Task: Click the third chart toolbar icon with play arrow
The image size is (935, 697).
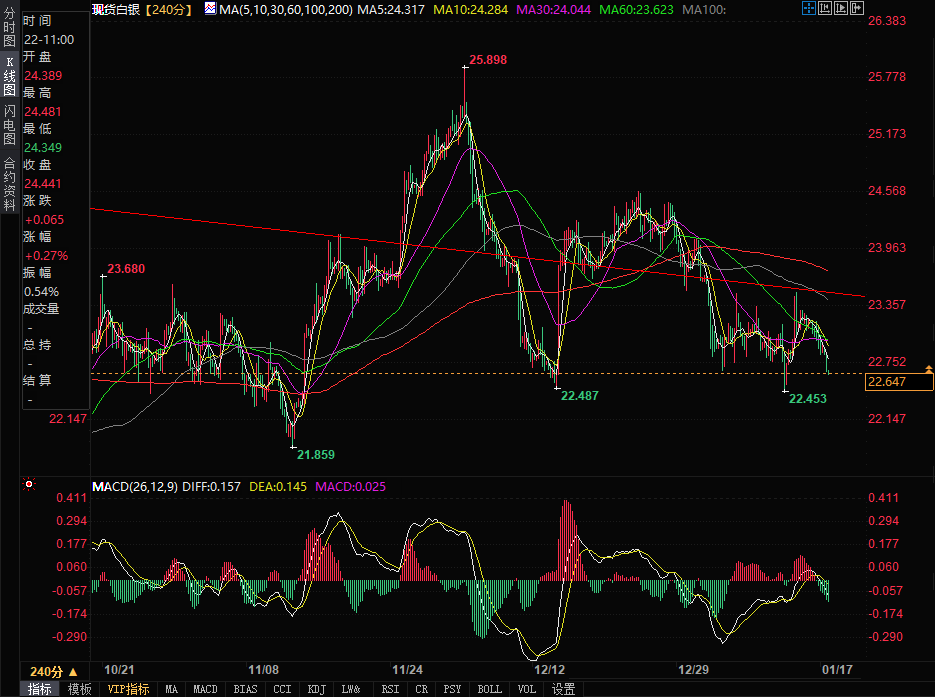Action: coord(839,8)
